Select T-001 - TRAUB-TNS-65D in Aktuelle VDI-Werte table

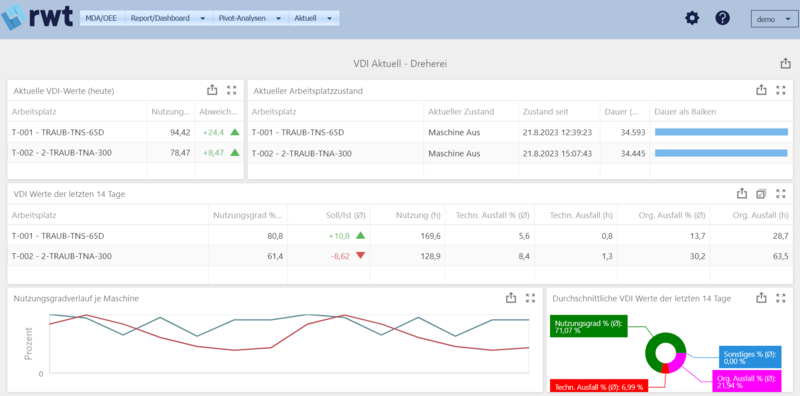click(x=58, y=132)
